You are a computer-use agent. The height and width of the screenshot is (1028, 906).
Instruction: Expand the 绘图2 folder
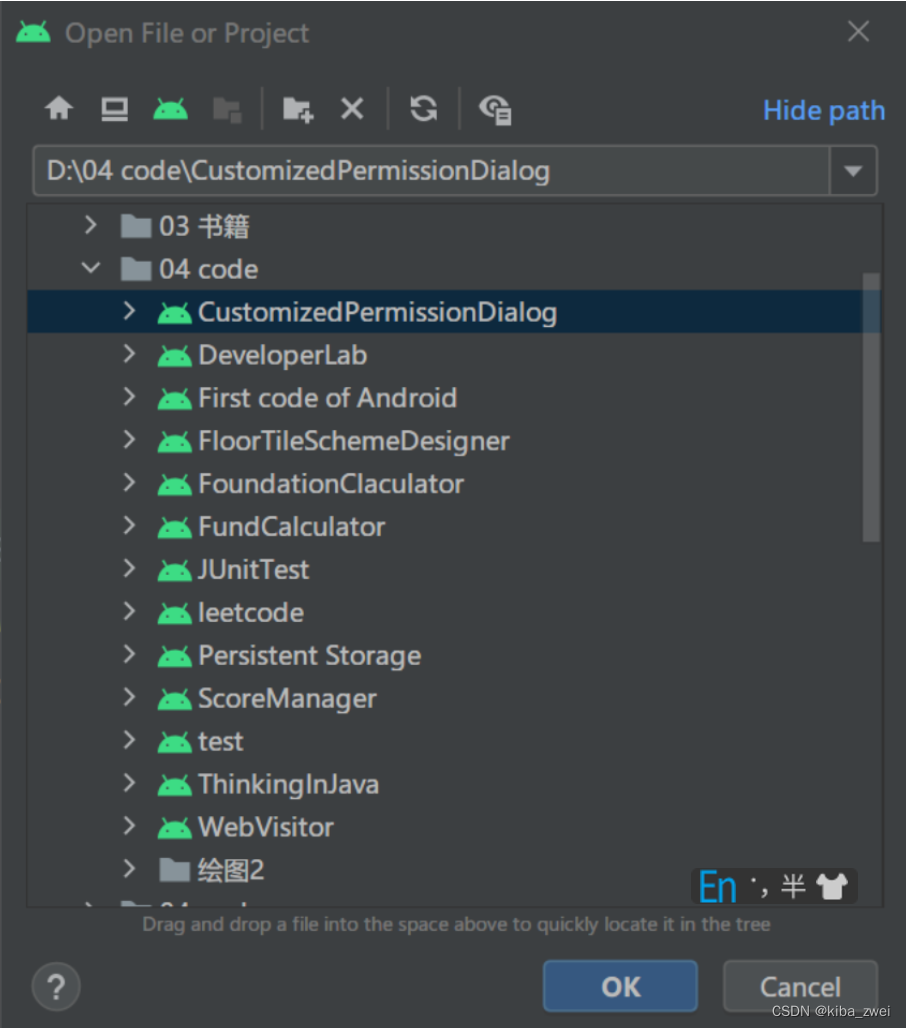(x=129, y=869)
